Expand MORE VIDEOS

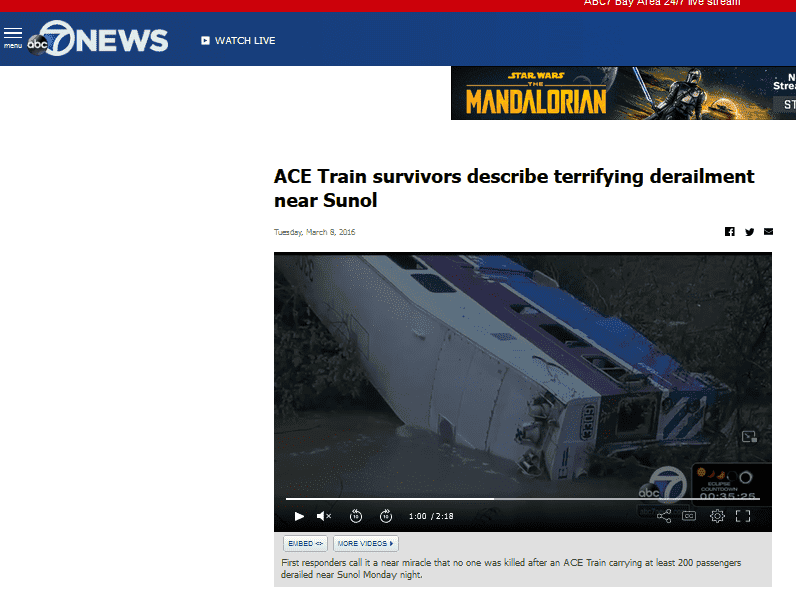(366, 543)
